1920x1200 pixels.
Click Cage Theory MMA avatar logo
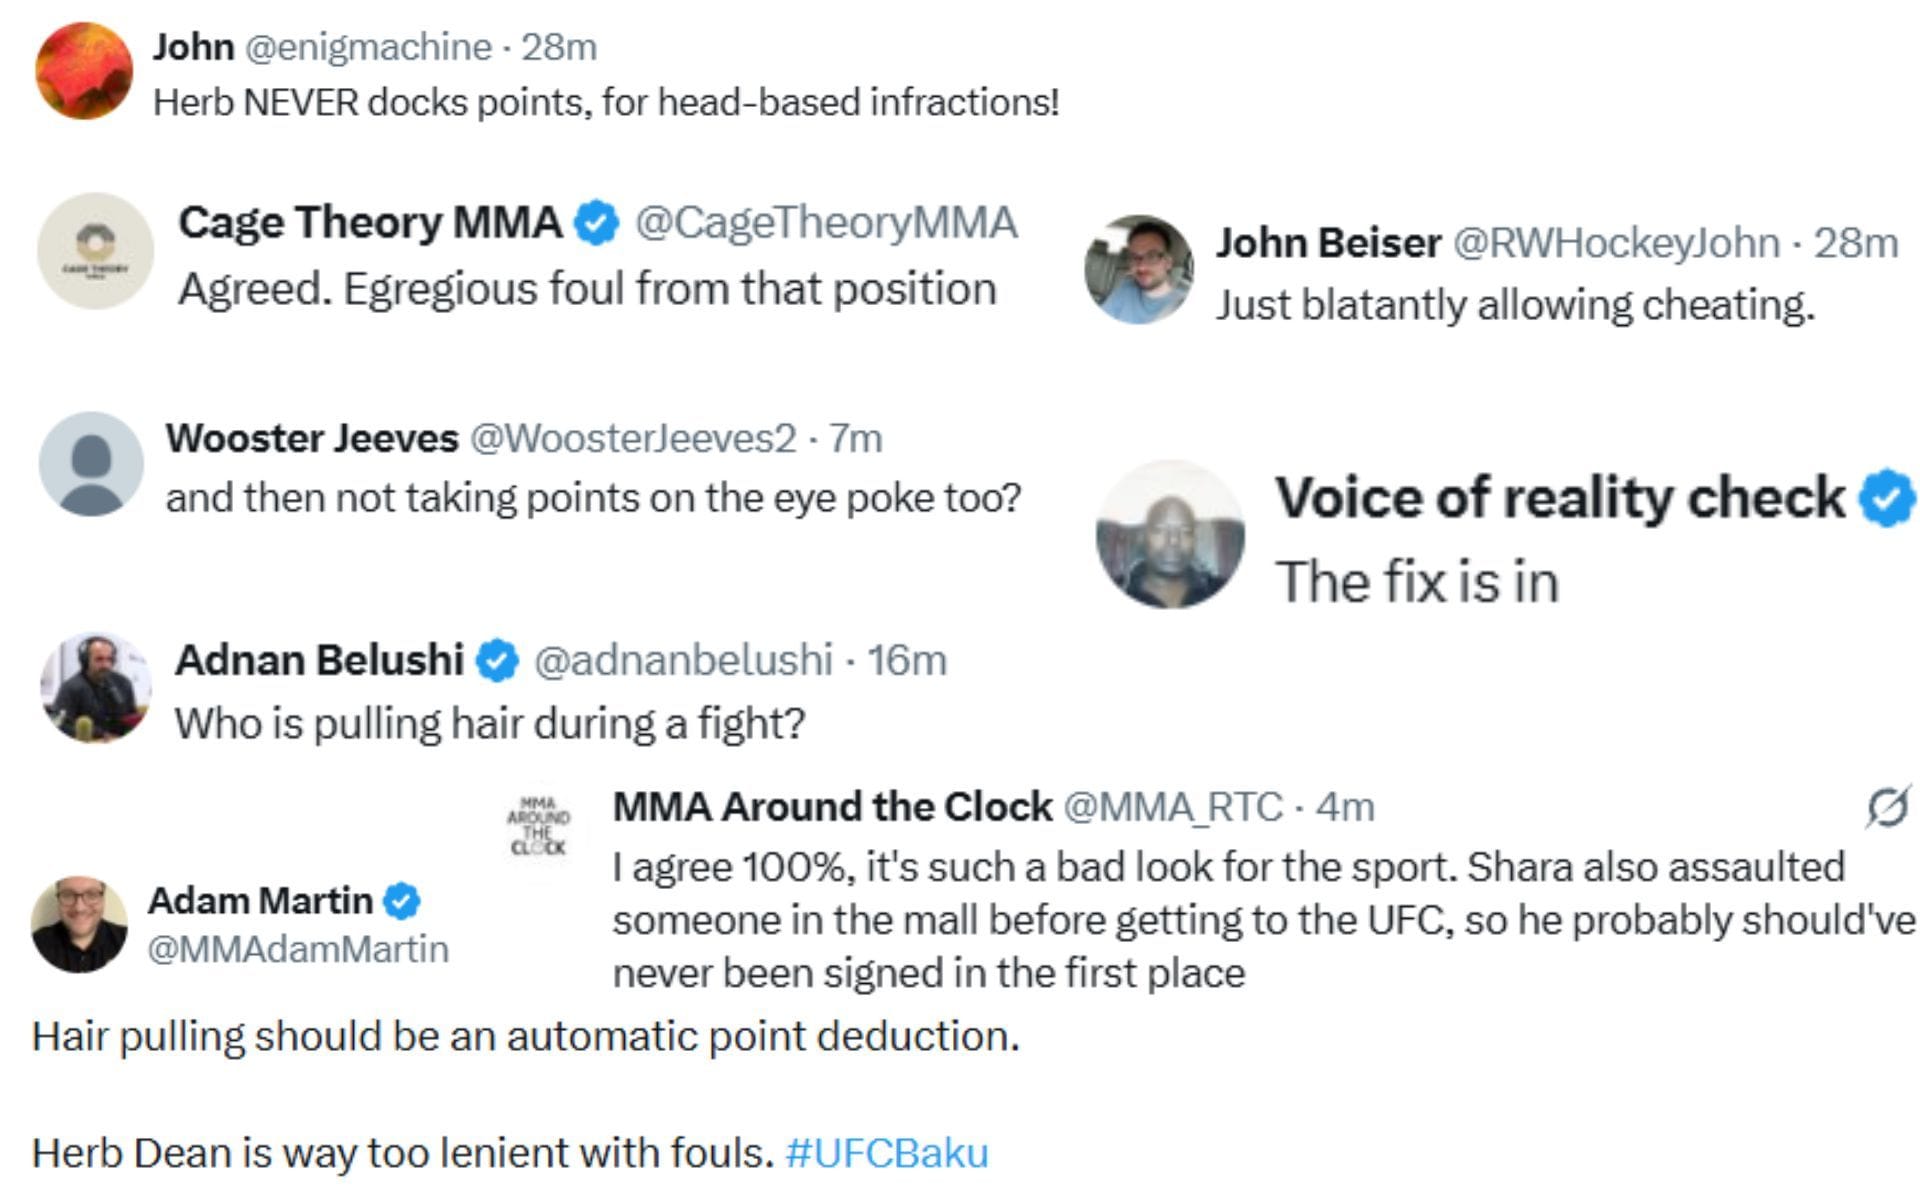pyautogui.click(x=95, y=251)
